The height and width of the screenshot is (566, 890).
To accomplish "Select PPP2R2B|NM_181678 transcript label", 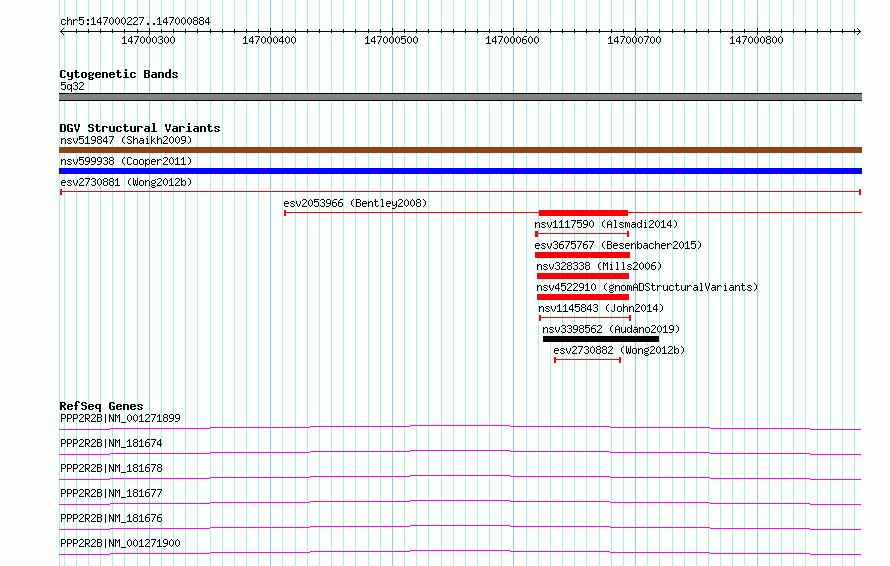I will click(111, 468).
